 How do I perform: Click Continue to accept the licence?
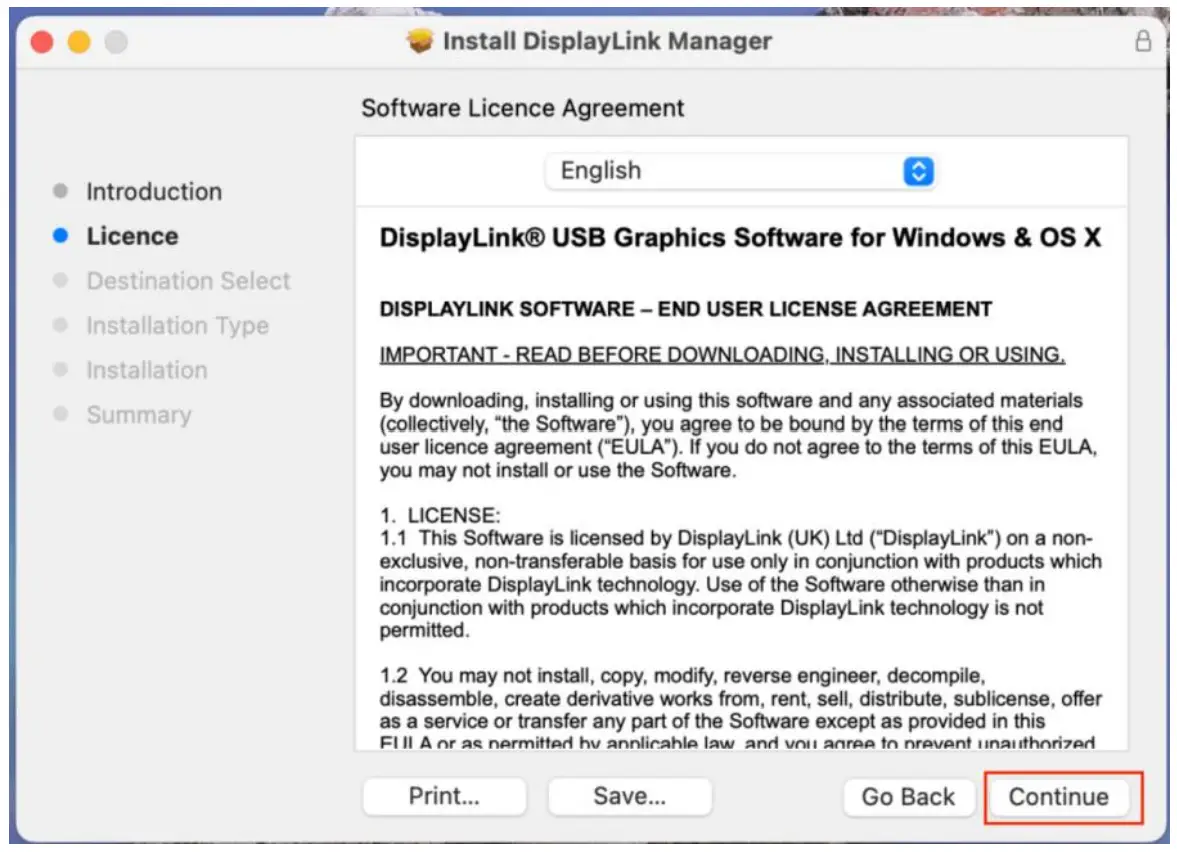1061,797
